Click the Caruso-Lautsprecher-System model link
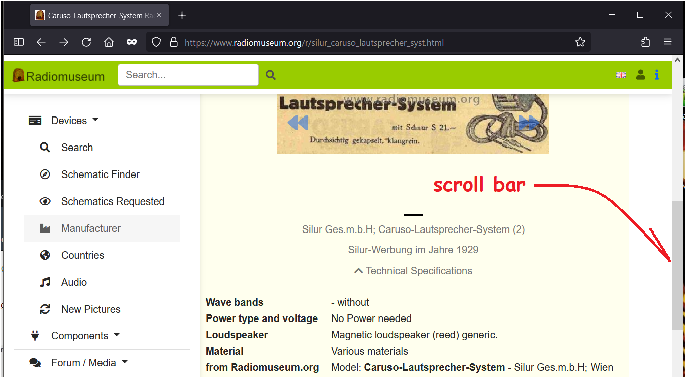Screen dimensions: 686x378 (x=434, y=367)
